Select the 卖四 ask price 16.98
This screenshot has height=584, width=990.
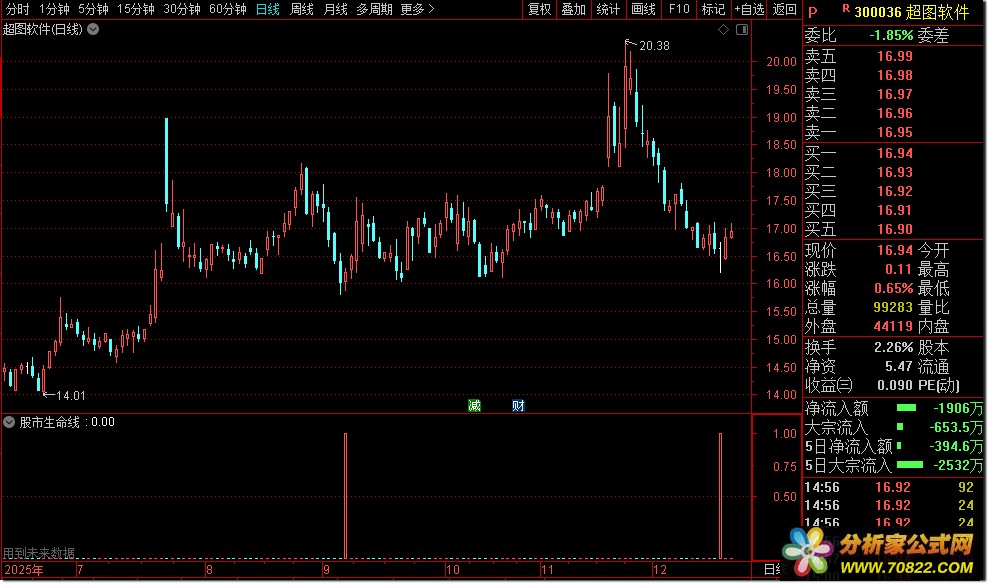click(895, 75)
